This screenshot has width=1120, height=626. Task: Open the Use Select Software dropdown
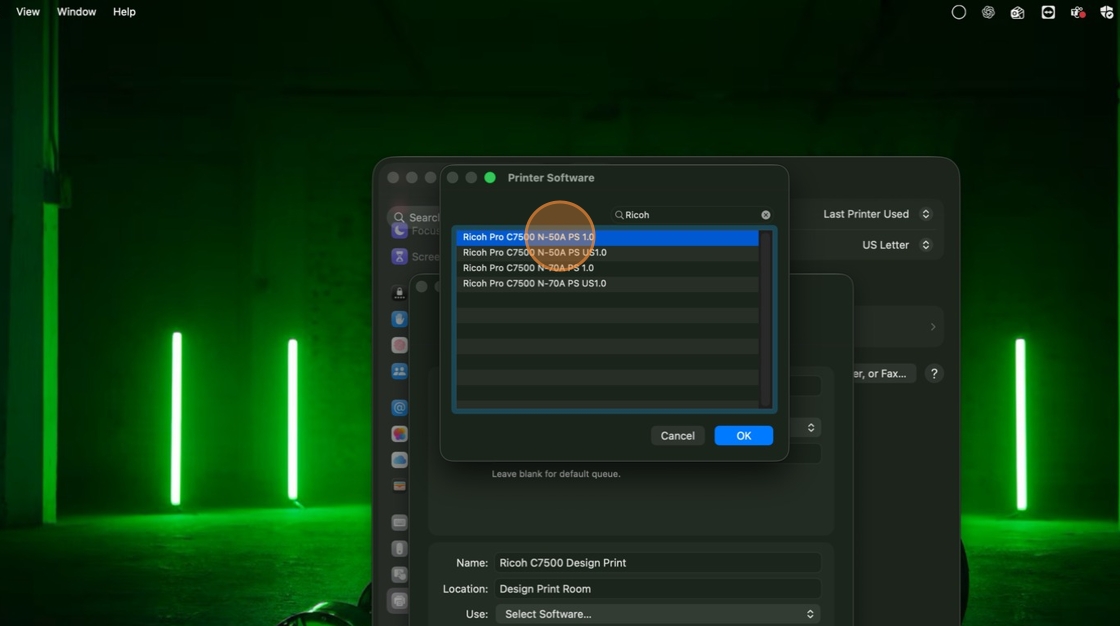pyautogui.click(x=657, y=614)
